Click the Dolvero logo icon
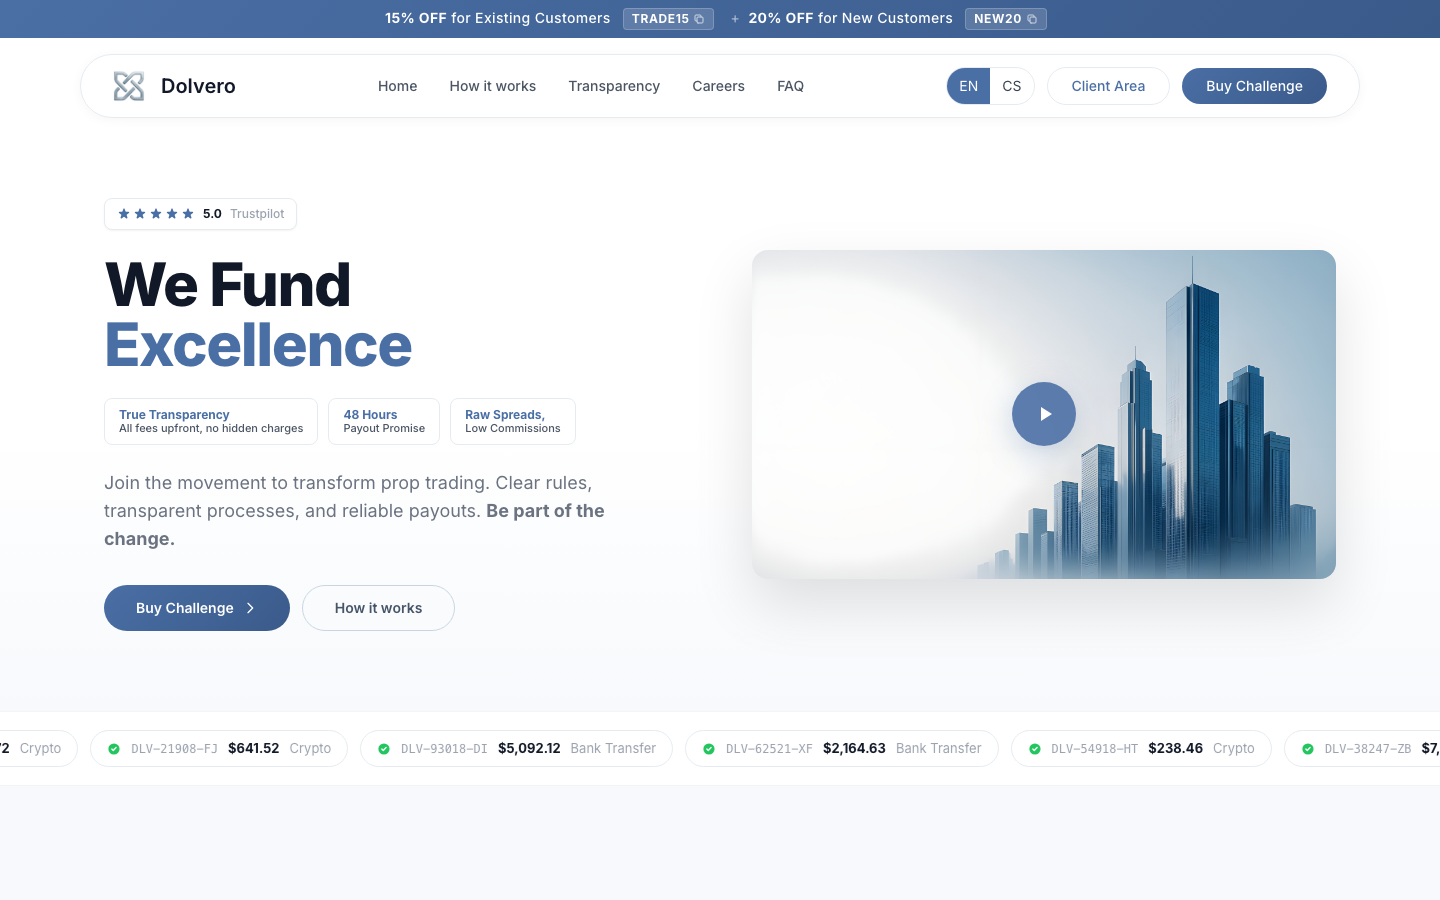This screenshot has height=900, width=1440. pyautogui.click(x=129, y=86)
